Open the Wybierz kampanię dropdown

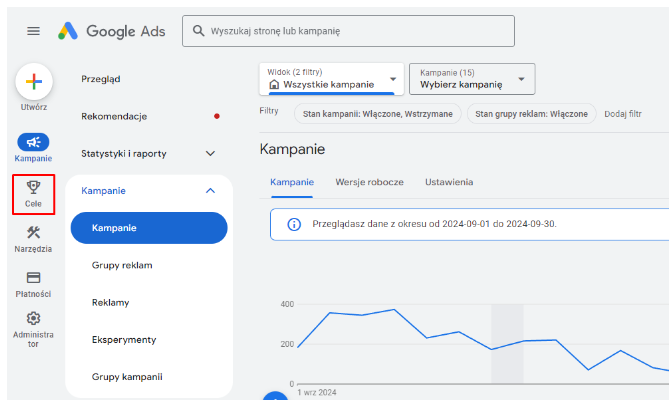(x=471, y=79)
